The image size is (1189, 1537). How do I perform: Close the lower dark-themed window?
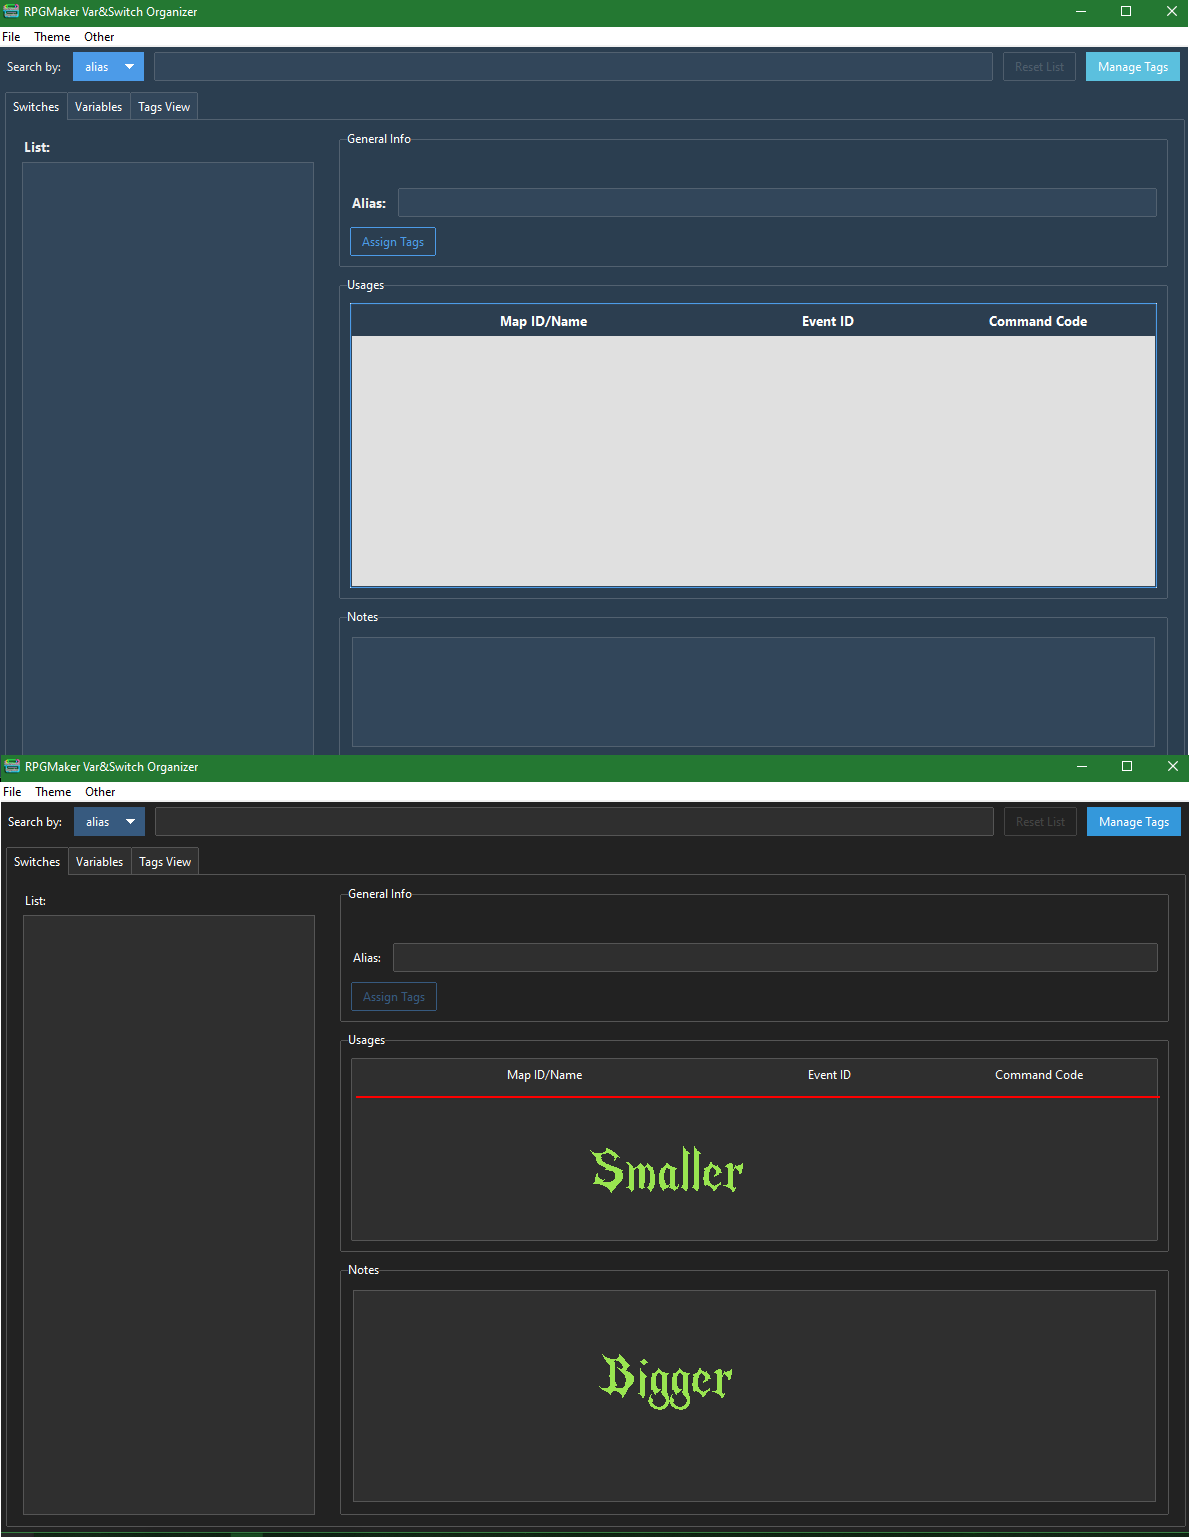click(1172, 767)
